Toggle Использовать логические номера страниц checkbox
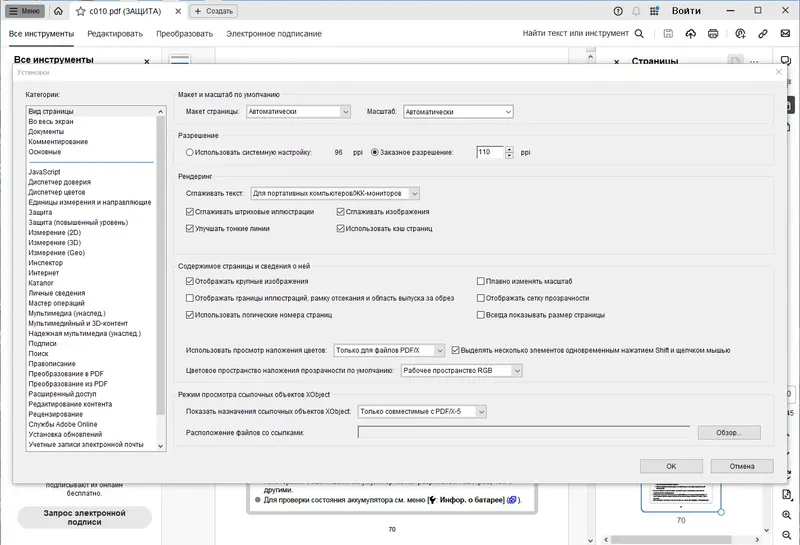 [x=190, y=315]
